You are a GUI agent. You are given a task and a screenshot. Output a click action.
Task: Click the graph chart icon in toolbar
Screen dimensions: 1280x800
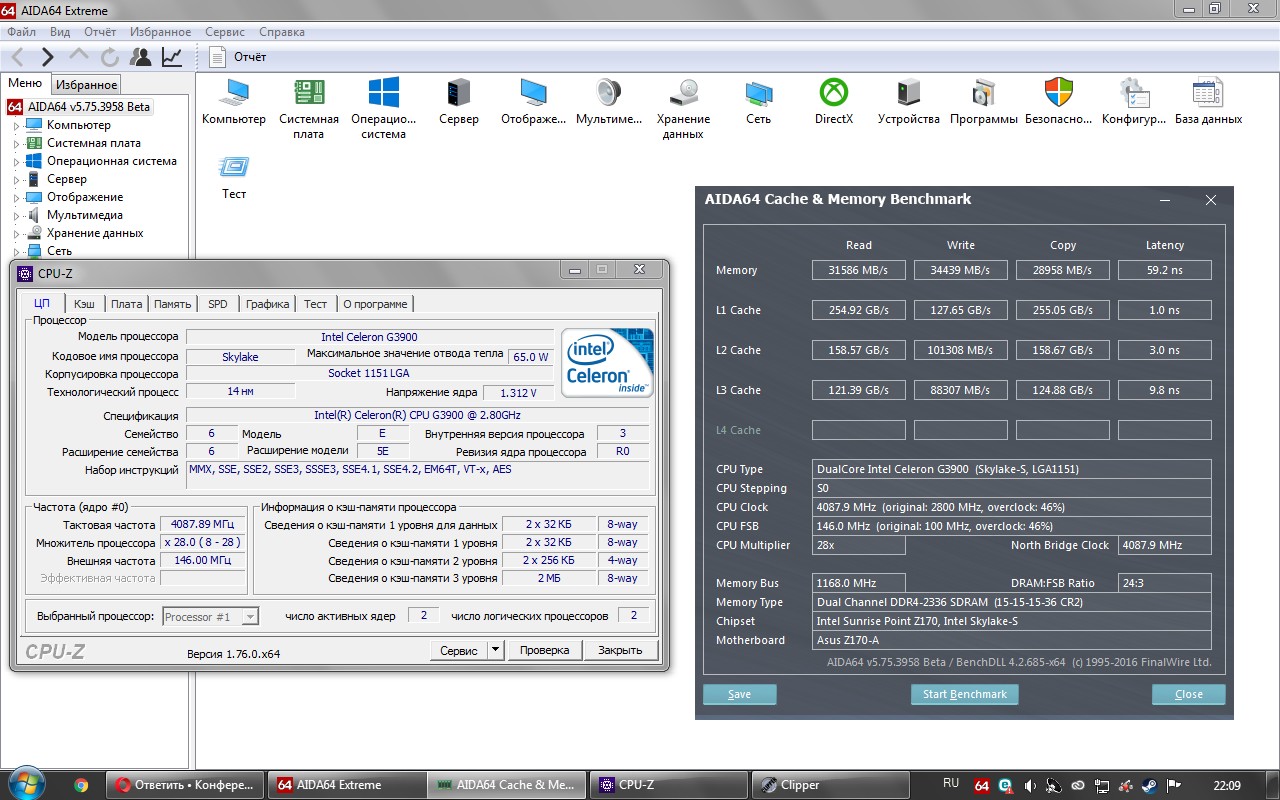(x=172, y=57)
